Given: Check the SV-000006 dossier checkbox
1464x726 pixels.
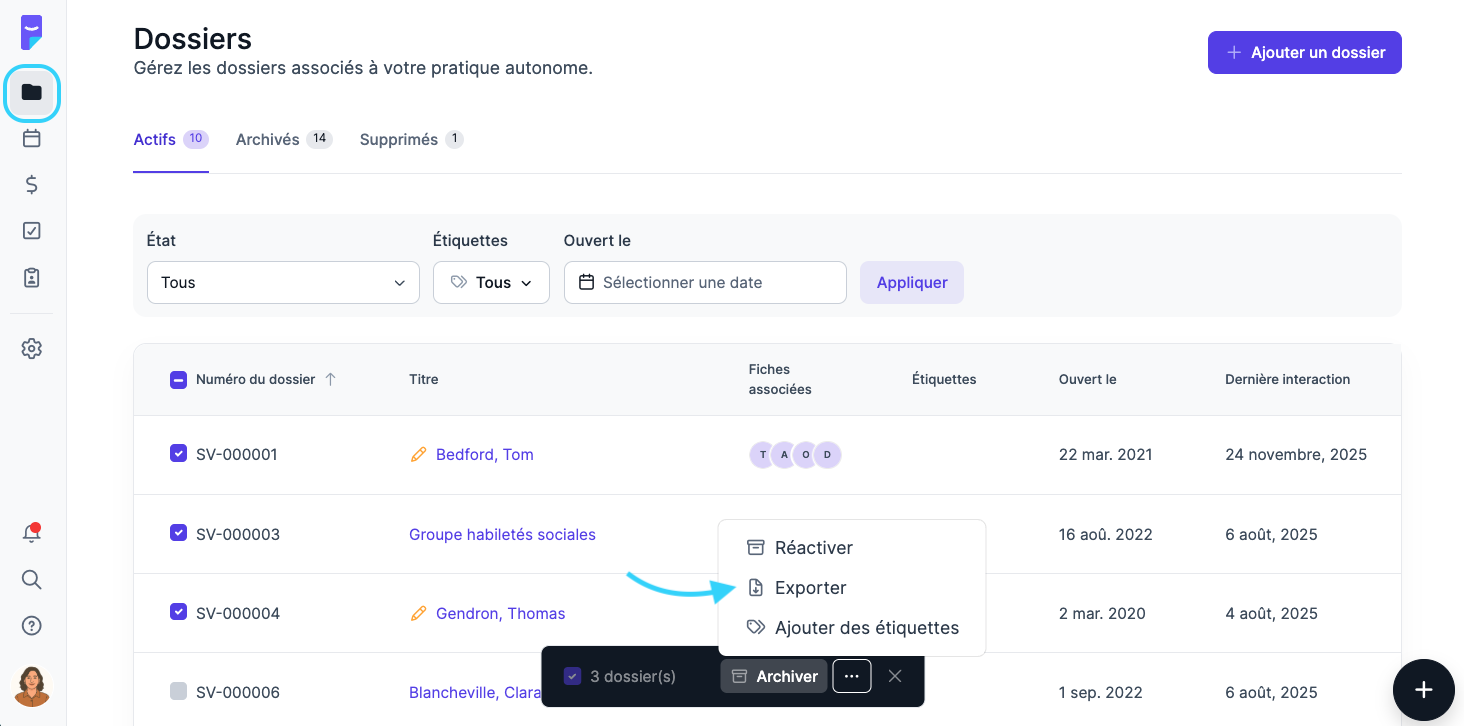Looking at the screenshot, I should [178, 691].
